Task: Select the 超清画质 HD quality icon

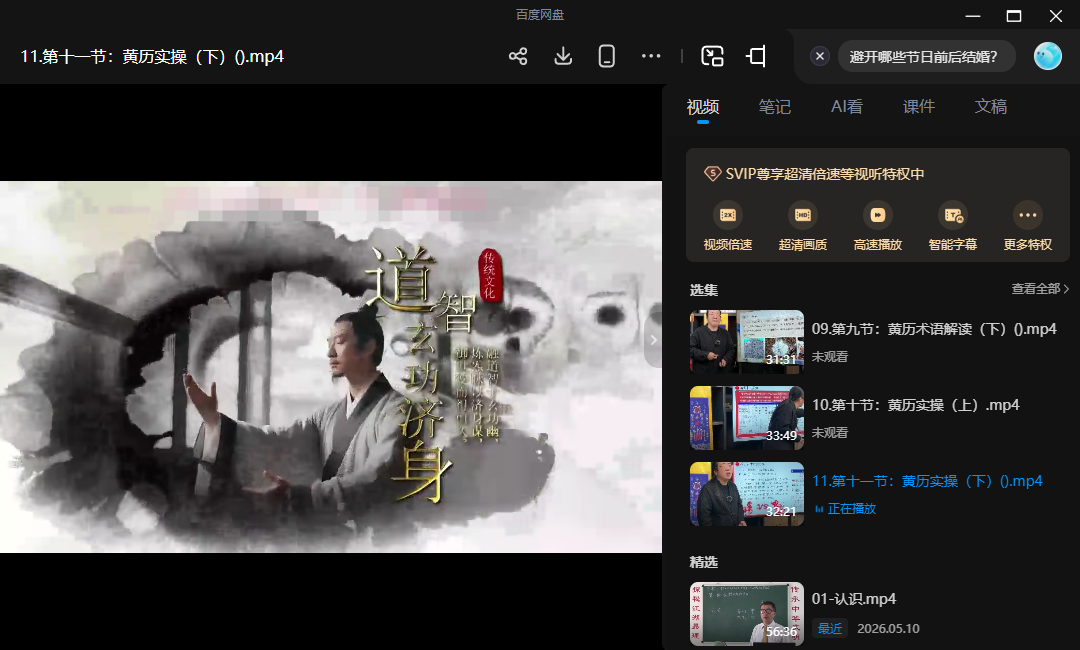Action: 802,215
